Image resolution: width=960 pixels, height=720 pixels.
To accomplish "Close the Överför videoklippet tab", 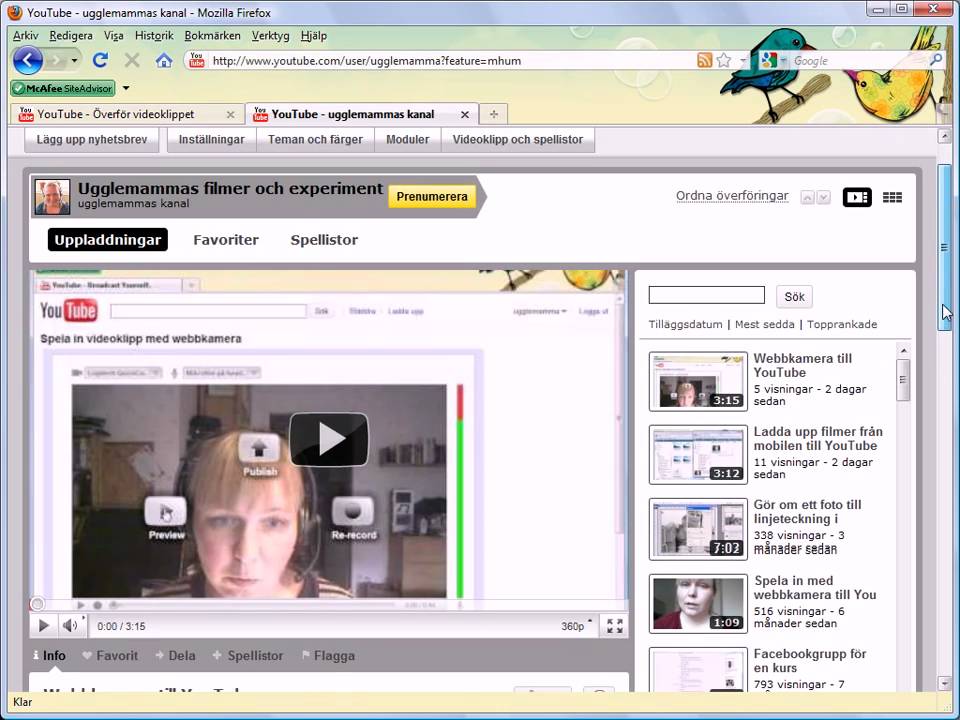I will coord(230,114).
